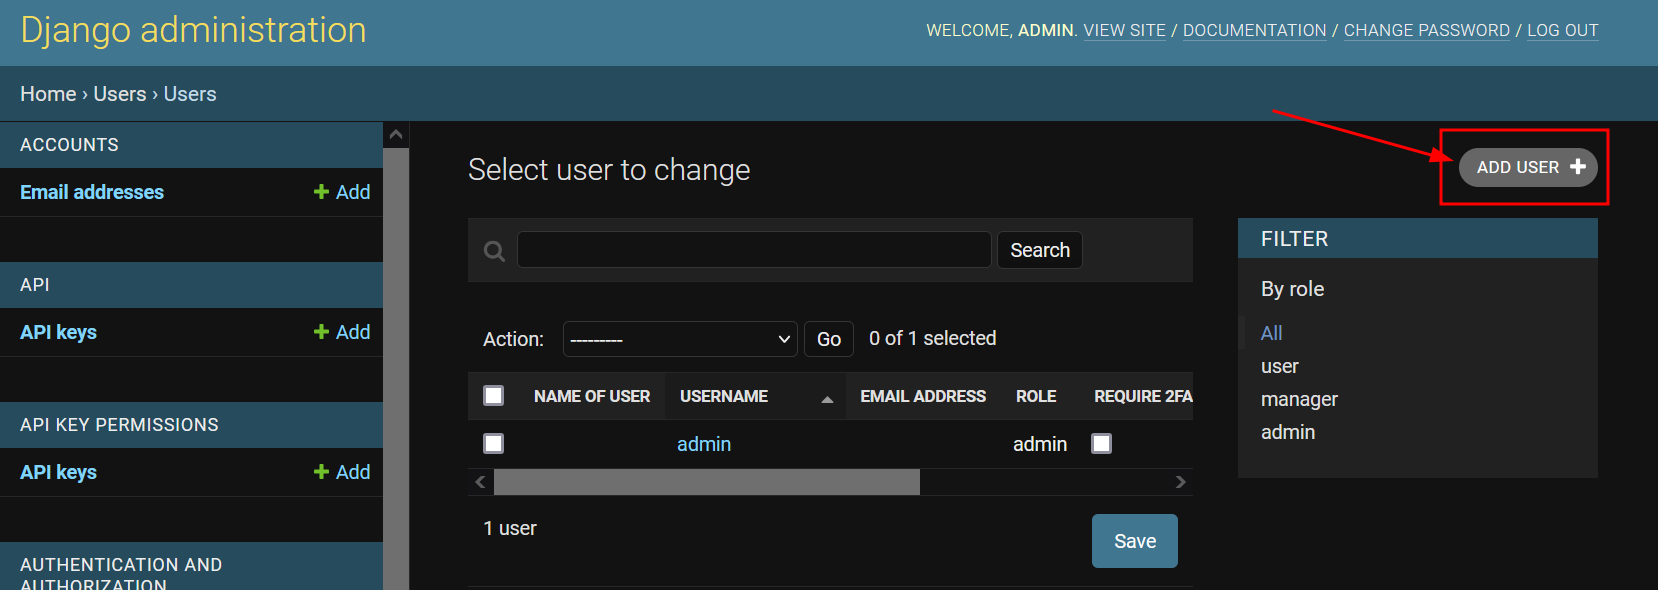Sort by Username column header

pos(724,396)
